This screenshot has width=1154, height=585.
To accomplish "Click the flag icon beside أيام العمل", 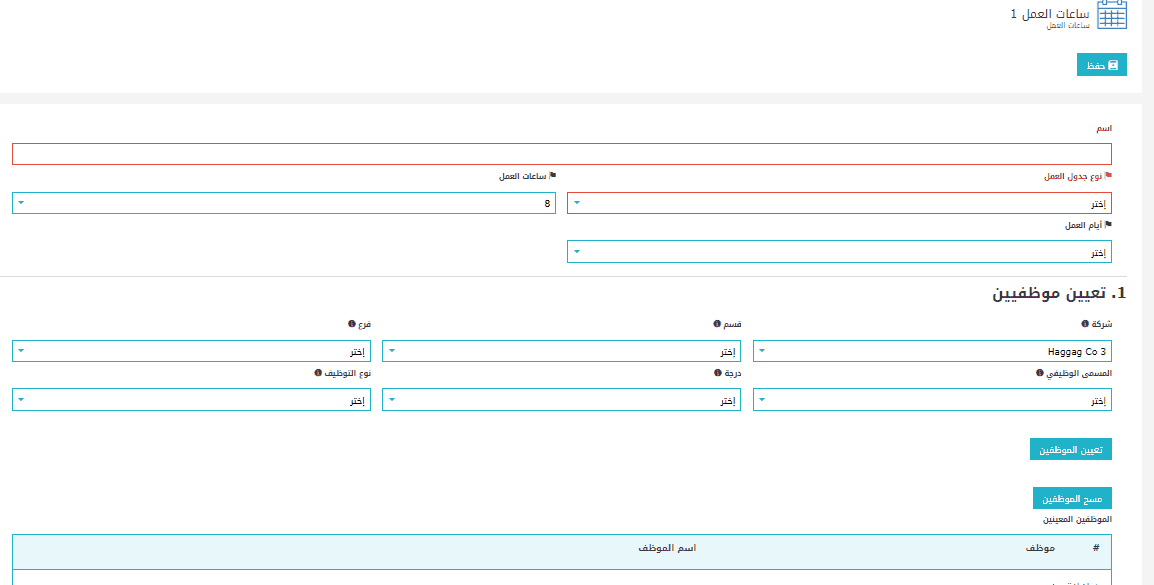I will [x=1108, y=225].
